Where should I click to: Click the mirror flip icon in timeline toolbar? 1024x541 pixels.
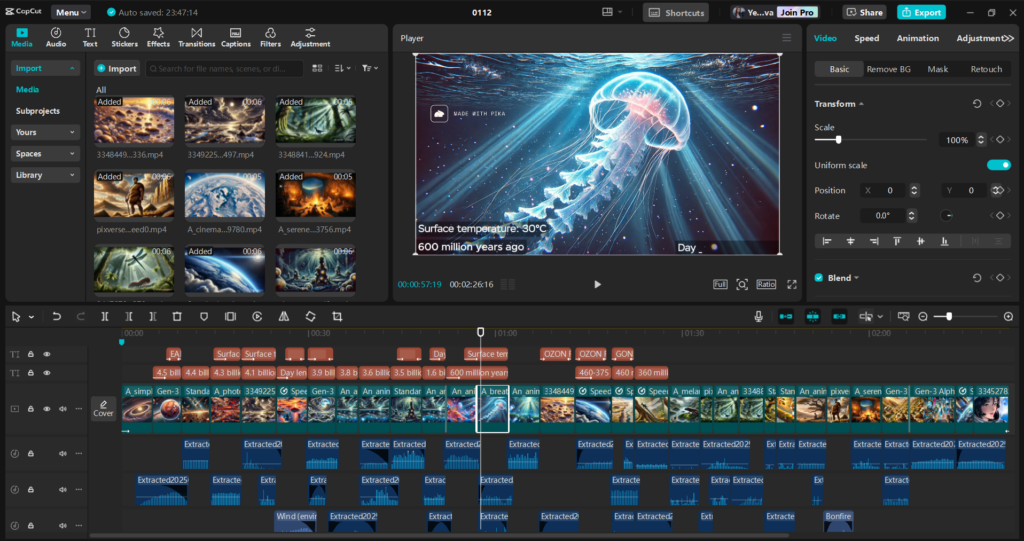(x=283, y=316)
